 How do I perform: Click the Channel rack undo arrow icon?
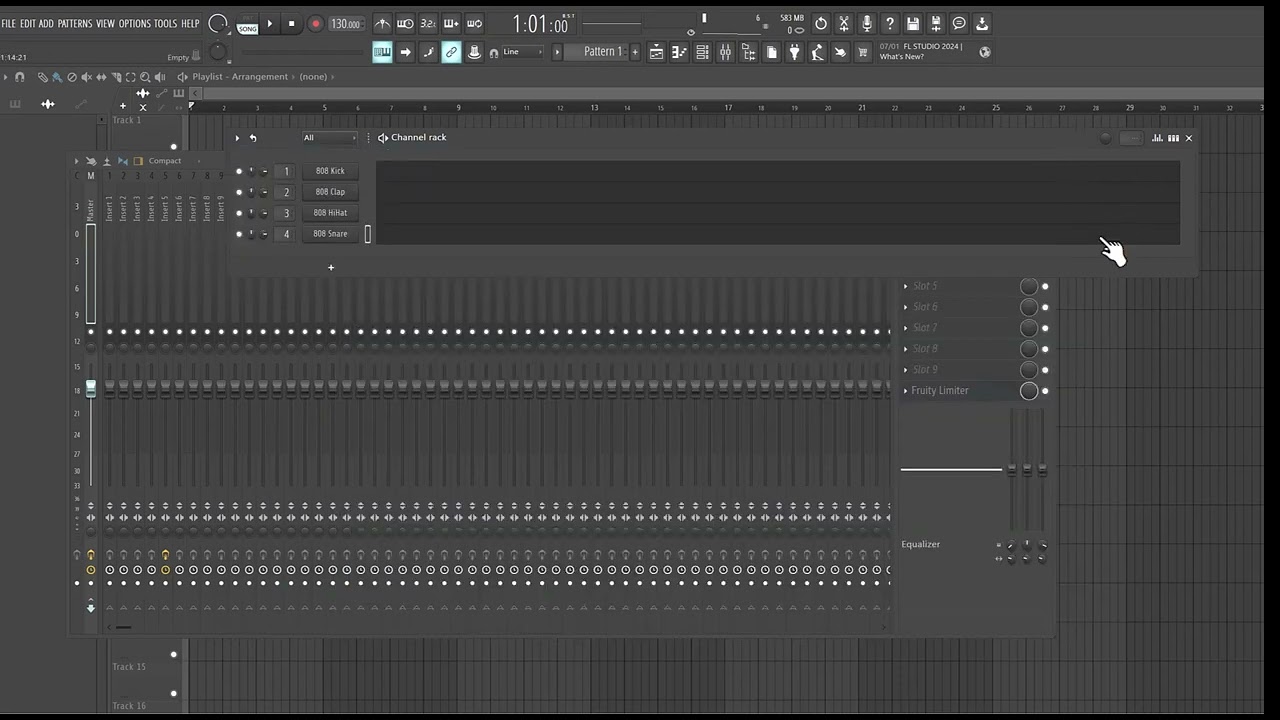click(x=253, y=138)
